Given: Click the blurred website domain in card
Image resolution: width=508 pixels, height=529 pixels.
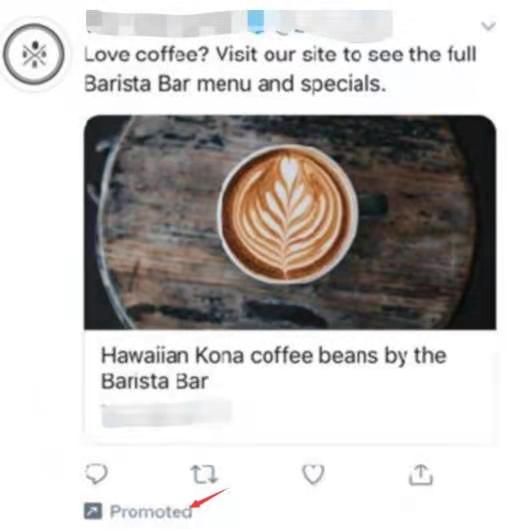Looking at the screenshot, I should click(x=166, y=414).
